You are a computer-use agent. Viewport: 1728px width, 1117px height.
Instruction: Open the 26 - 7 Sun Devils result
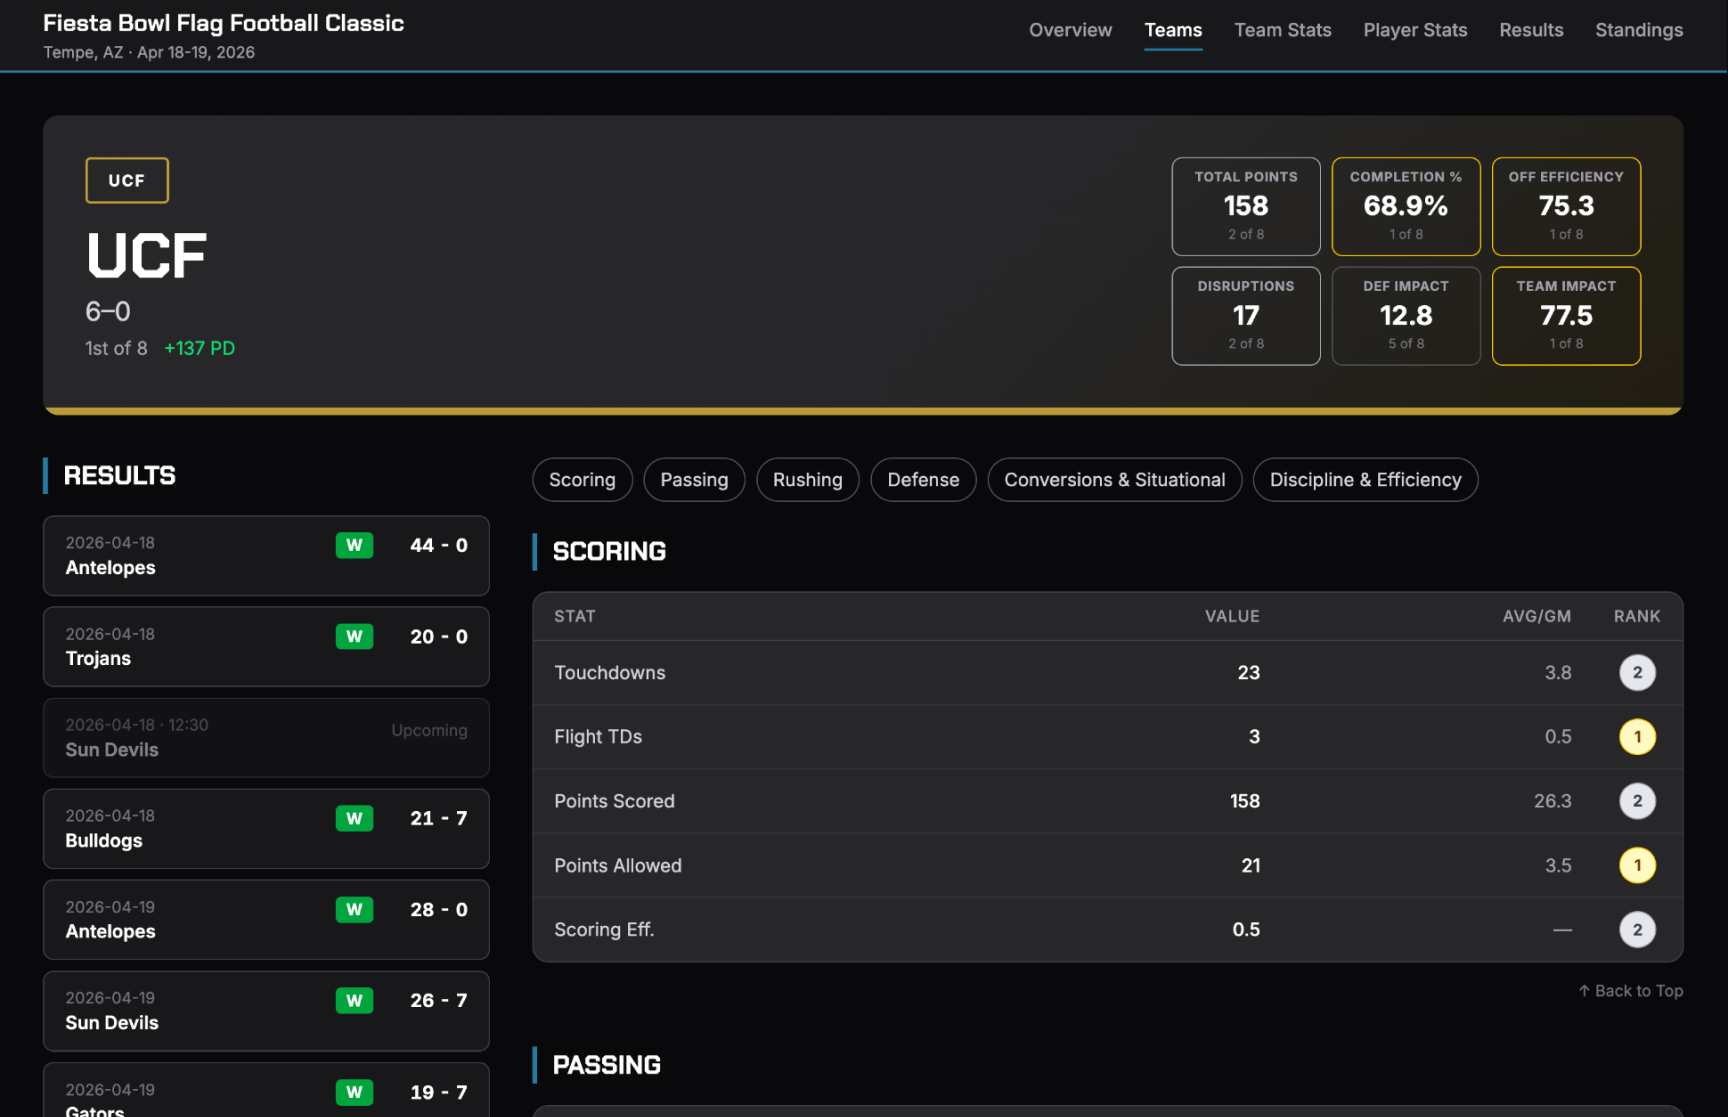[x=266, y=1011]
